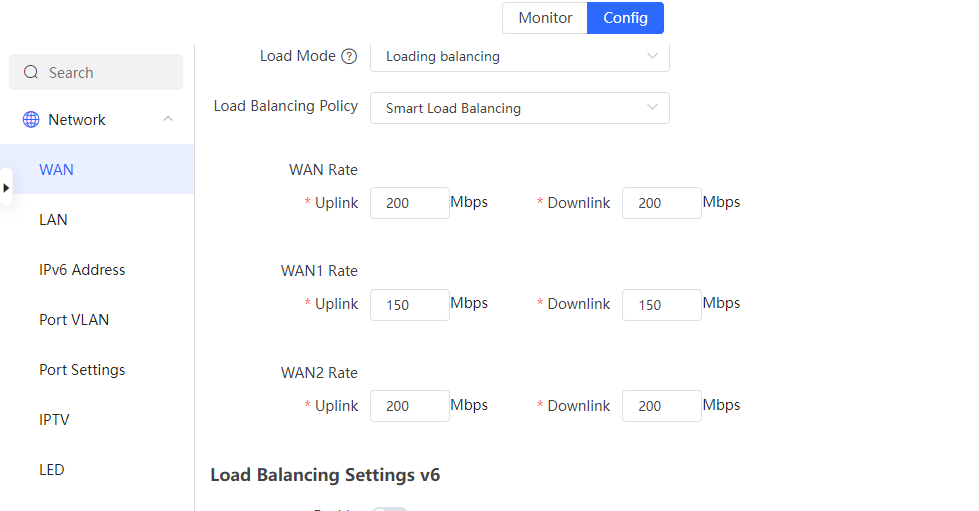979x511 pixels.
Task: Open the LED settings page
Action: point(52,470)
